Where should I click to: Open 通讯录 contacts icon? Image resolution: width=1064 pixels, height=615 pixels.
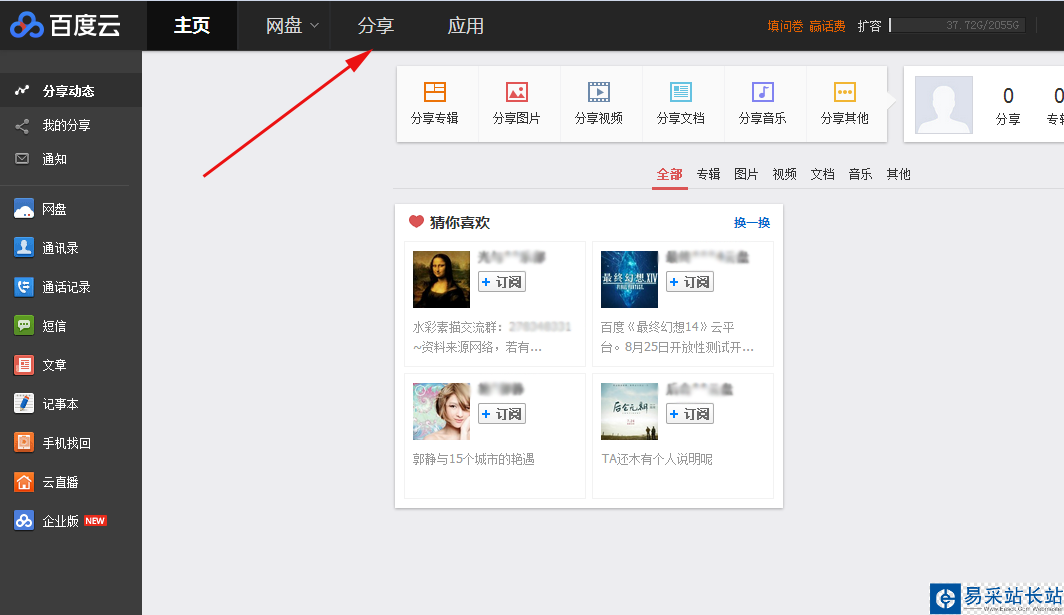tap(24, 248)
